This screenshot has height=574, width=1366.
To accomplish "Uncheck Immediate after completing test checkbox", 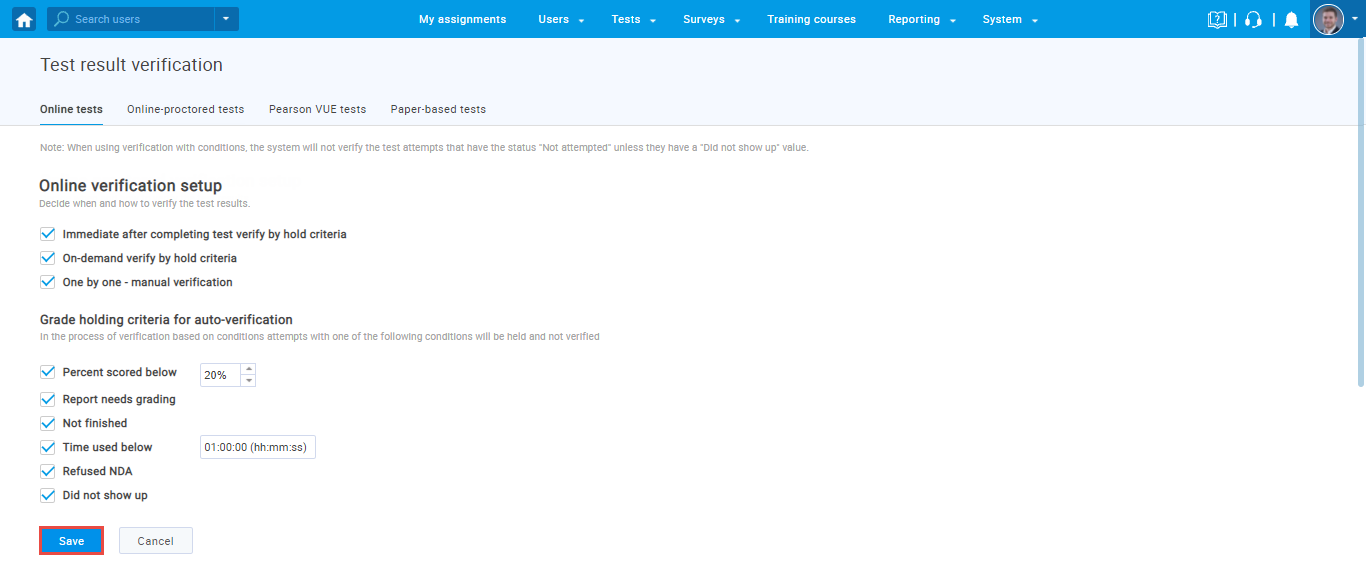I will coord(47,234).
